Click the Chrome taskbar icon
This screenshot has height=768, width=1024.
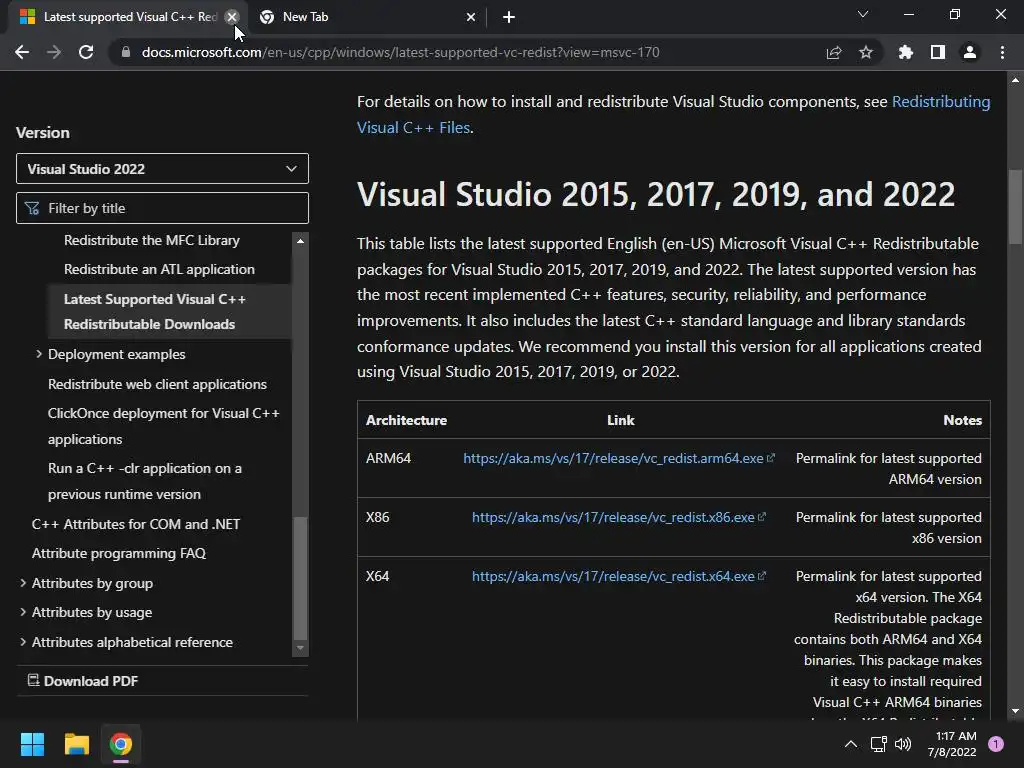click(x=121, y=744)
